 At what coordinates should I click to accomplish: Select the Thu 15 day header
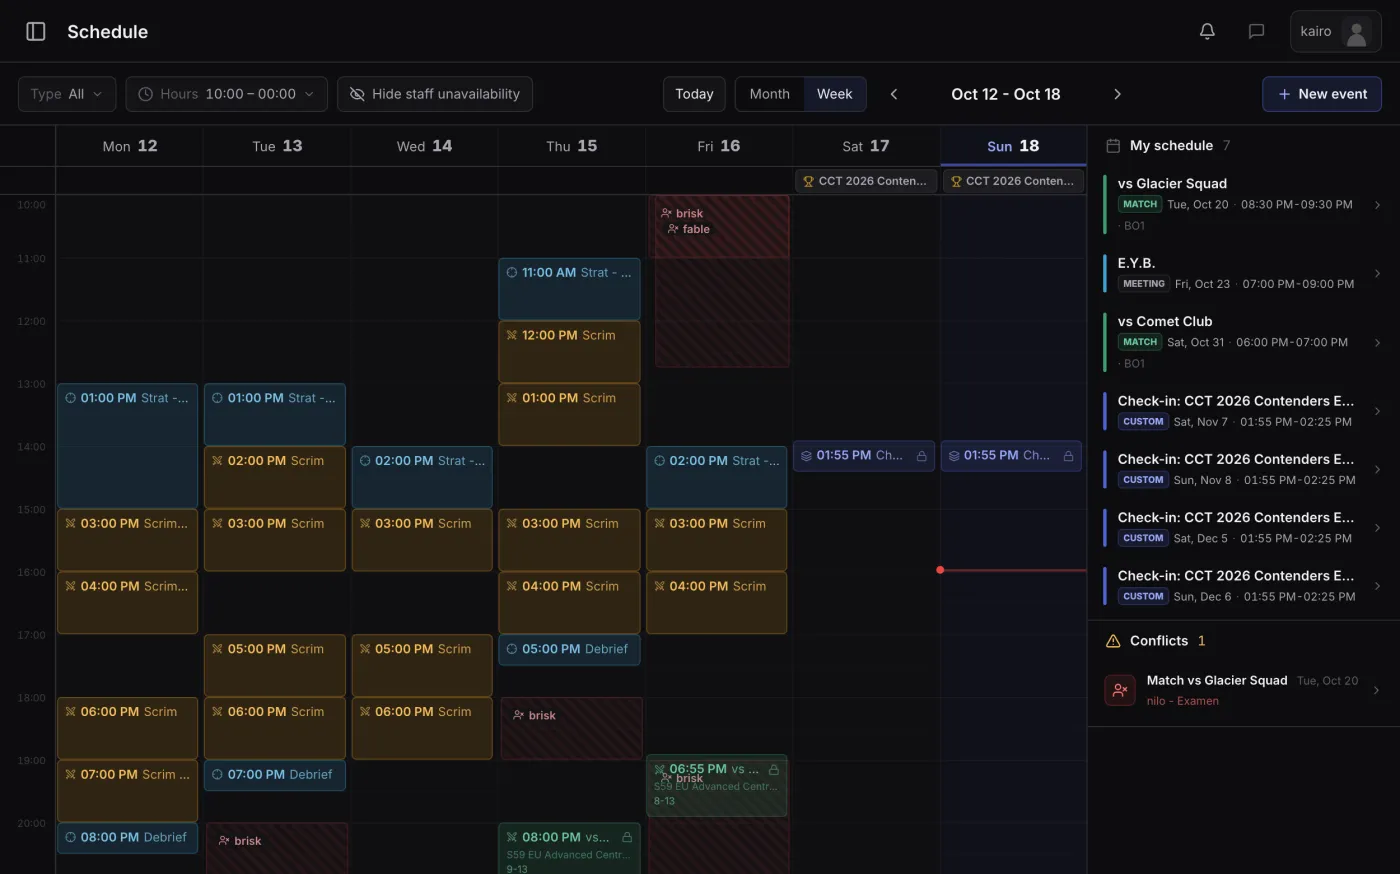(x=572, y=146)
